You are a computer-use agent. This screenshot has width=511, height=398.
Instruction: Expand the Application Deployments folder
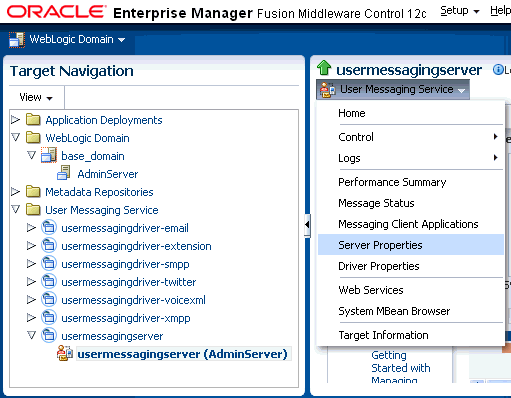[15, 120]
